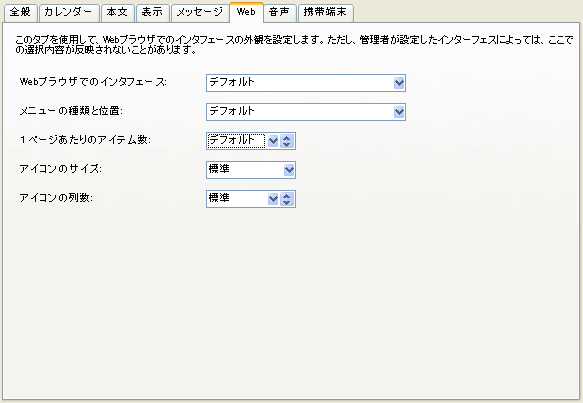The height and width of the screenshot is (403, 583).
Task: Open the 携帯端末 tab
Action: point(325,13)
